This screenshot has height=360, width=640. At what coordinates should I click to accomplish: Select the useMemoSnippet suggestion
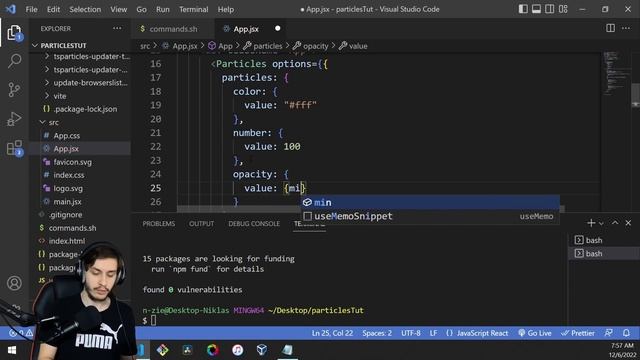430,216
